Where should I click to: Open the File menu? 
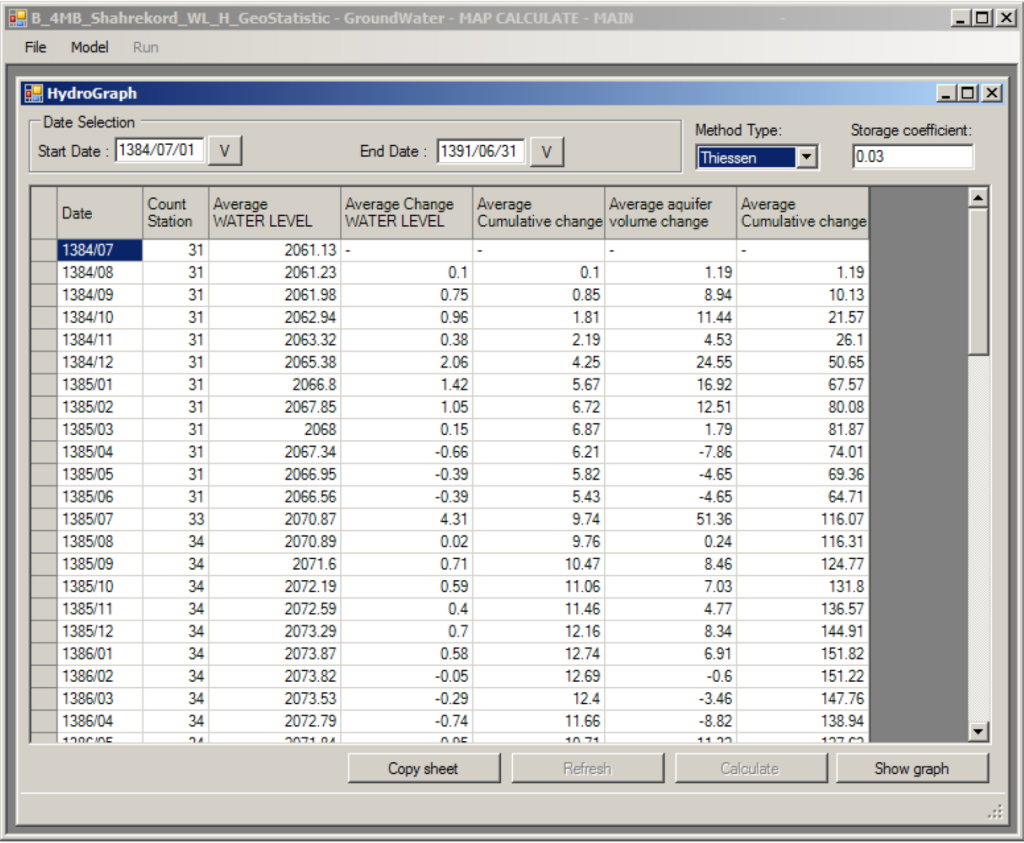tap(35, 47)
